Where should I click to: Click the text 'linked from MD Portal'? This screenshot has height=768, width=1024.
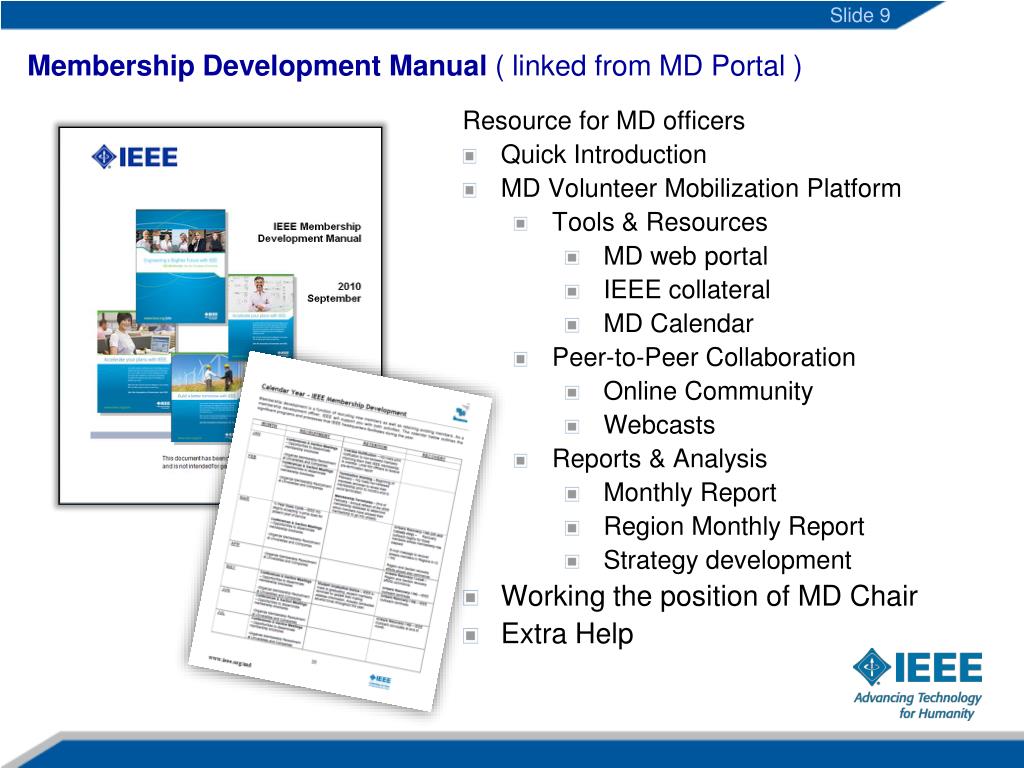(648, 66)
